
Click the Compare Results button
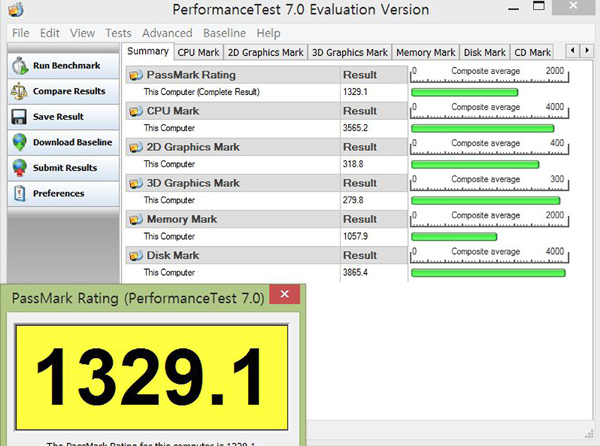point(63,91)
